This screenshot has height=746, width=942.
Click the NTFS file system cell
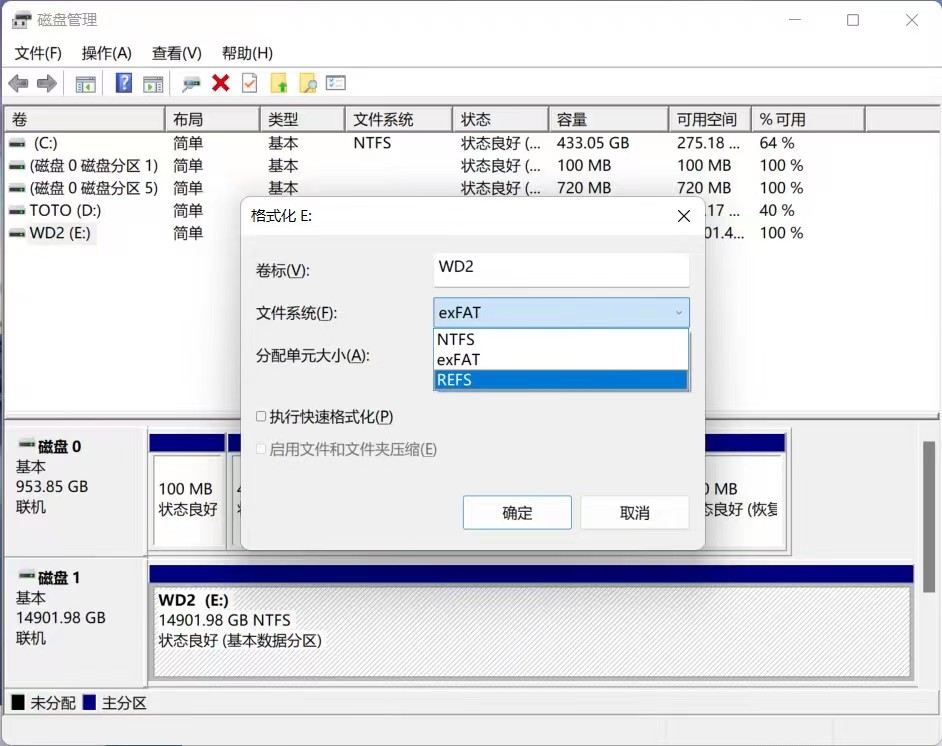[372, 143]
